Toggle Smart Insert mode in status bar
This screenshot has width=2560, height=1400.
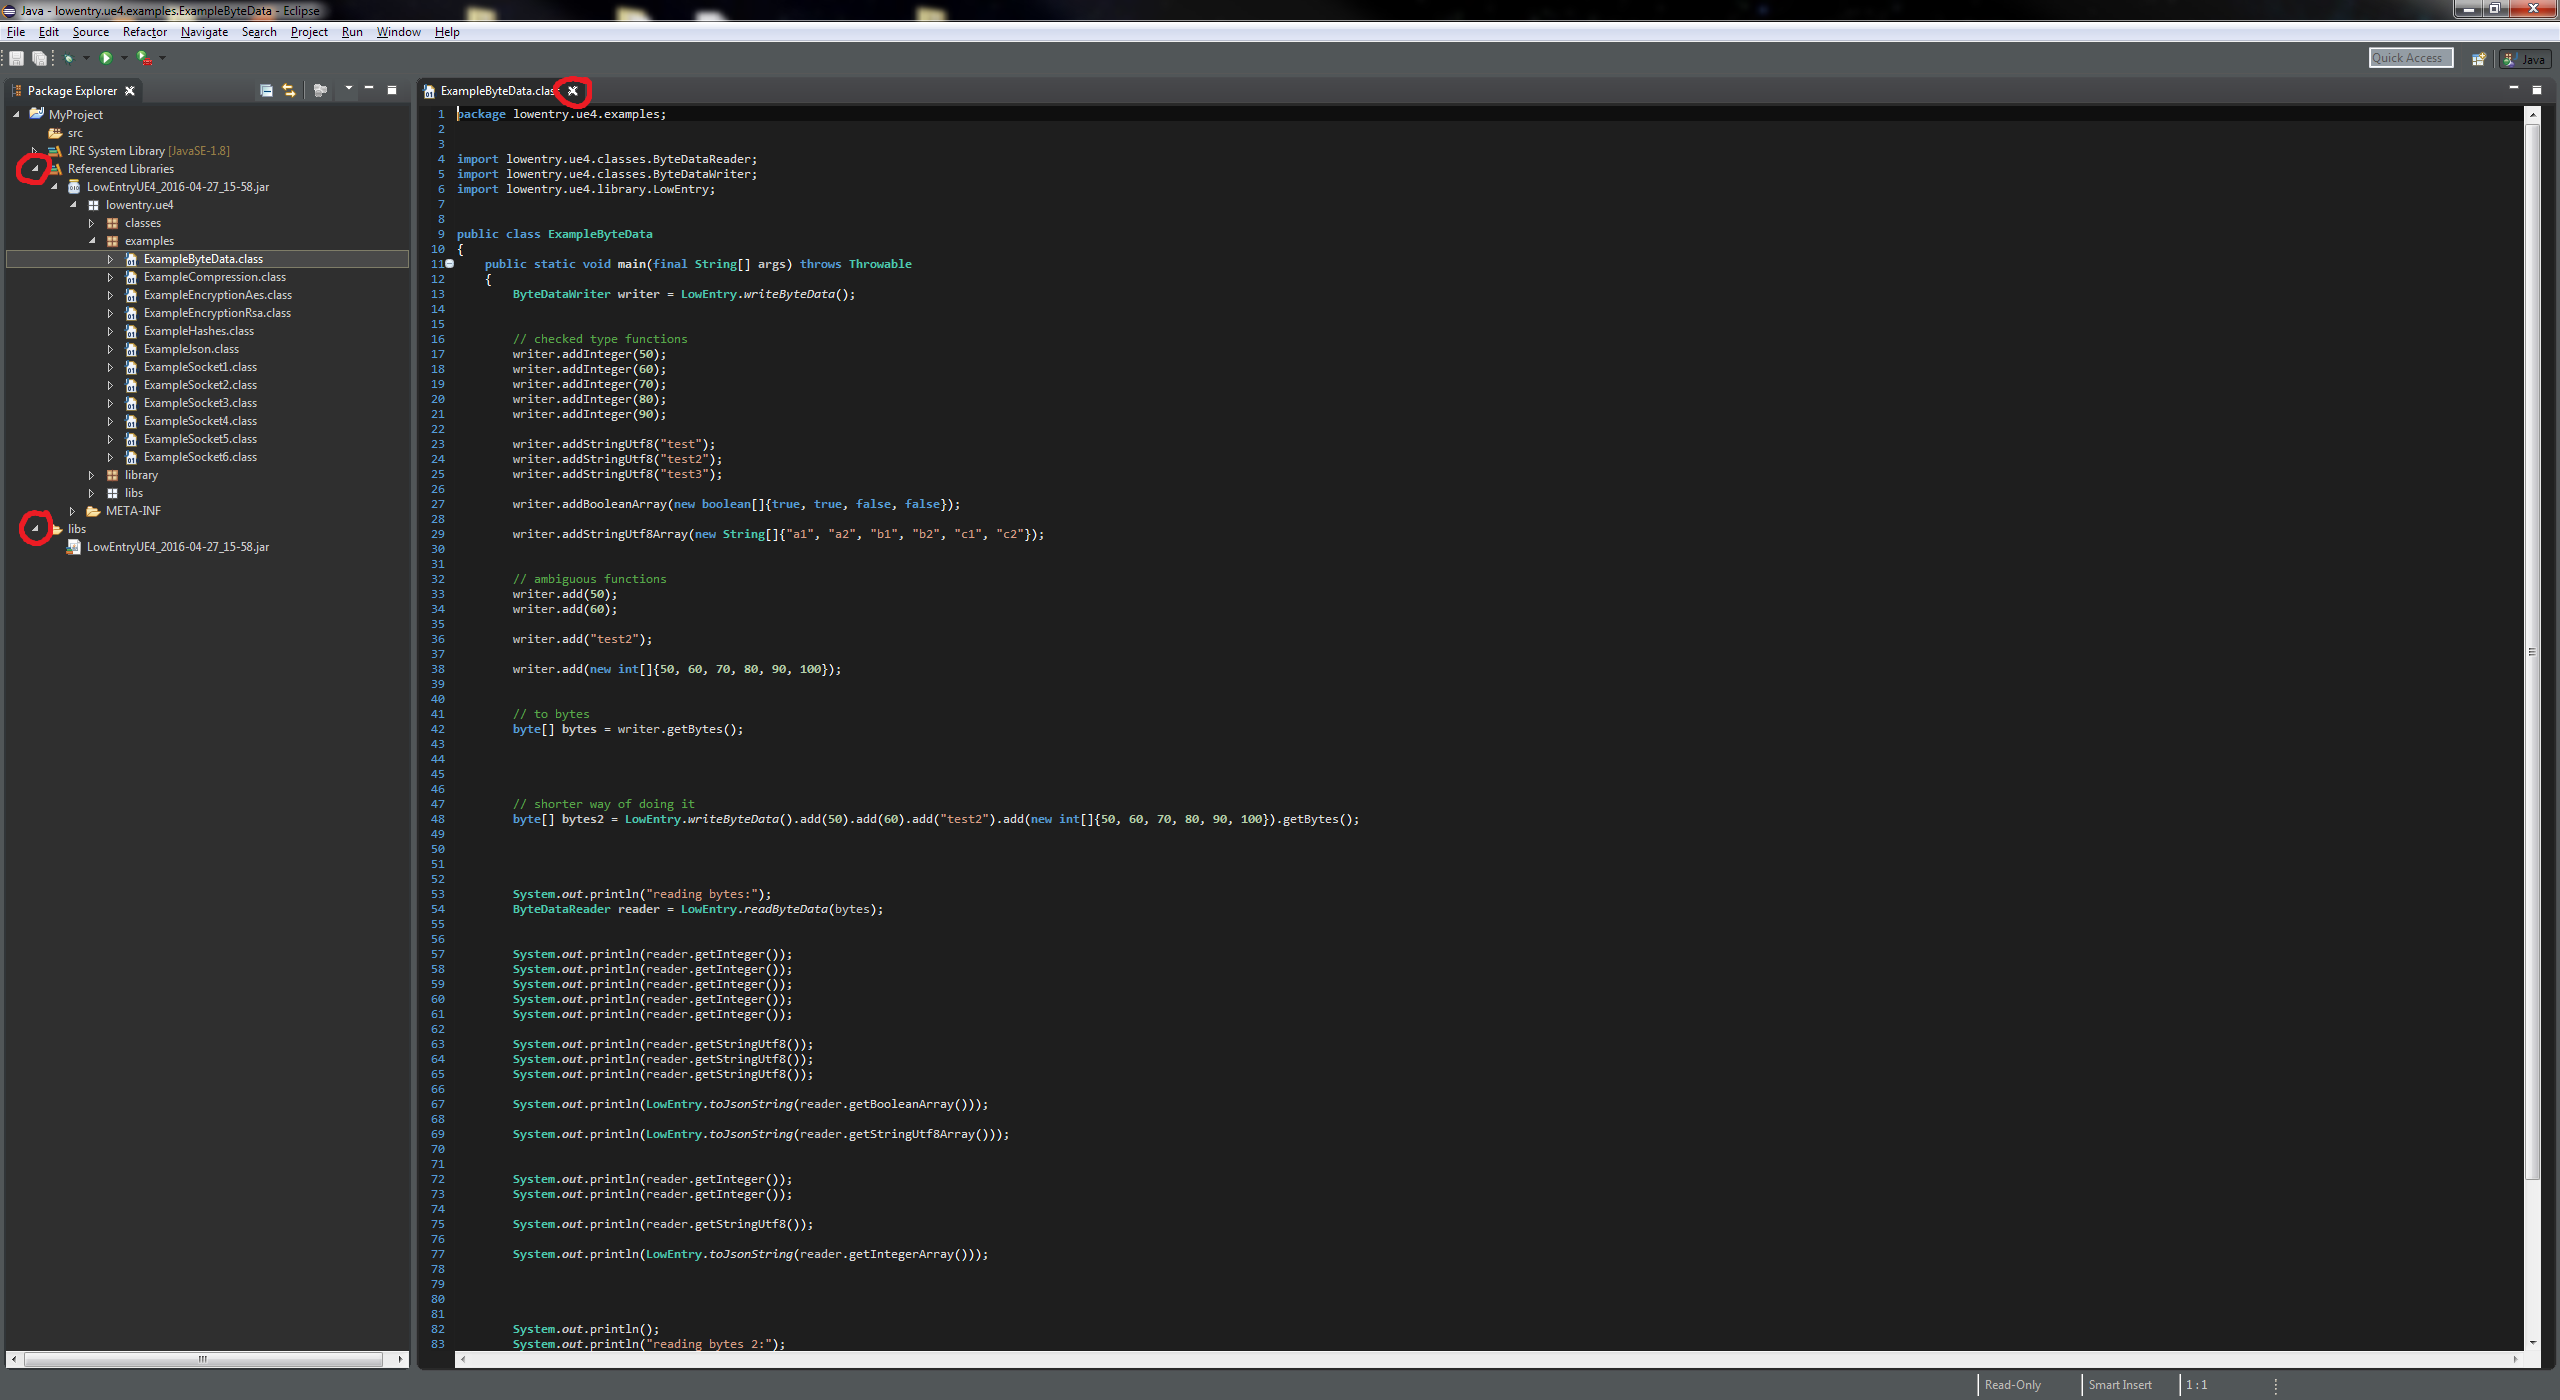click(x=2120, y=1384)
